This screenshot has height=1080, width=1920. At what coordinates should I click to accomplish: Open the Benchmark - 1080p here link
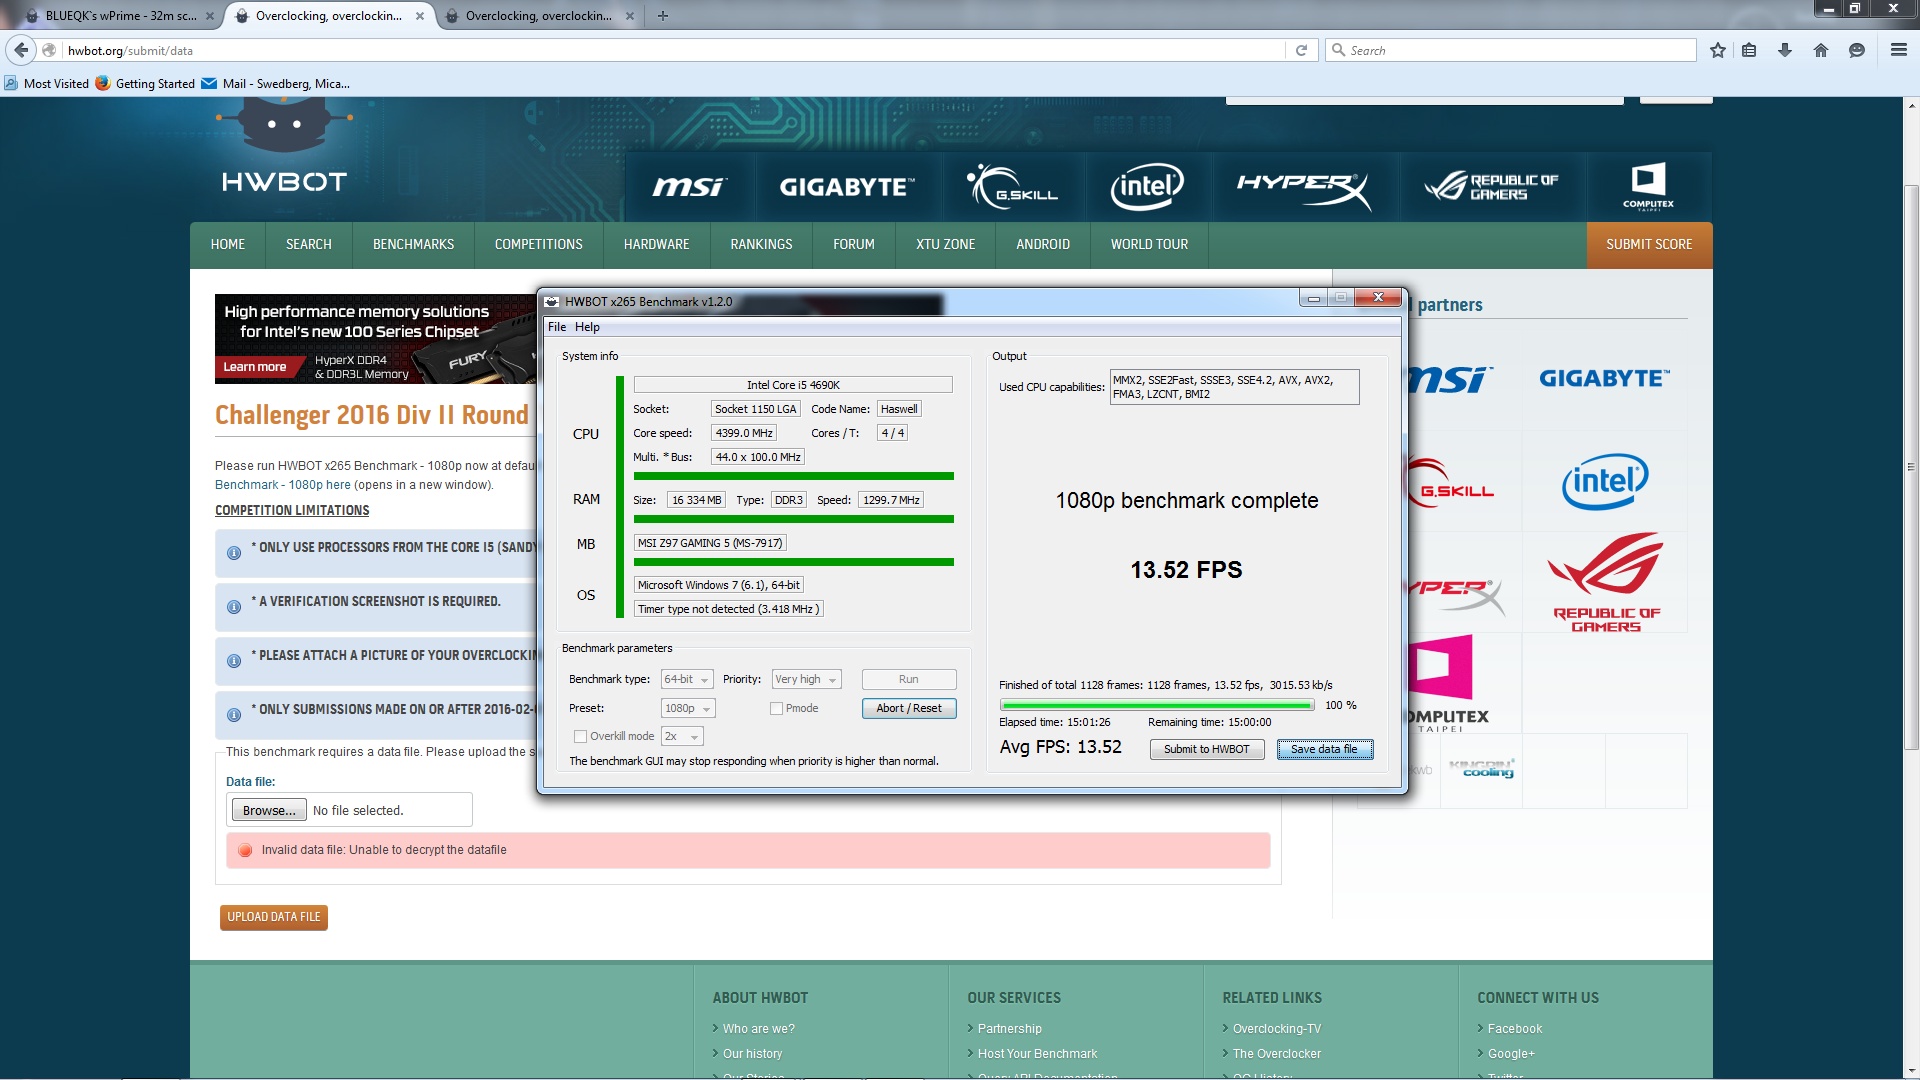(x=283, y=485)
